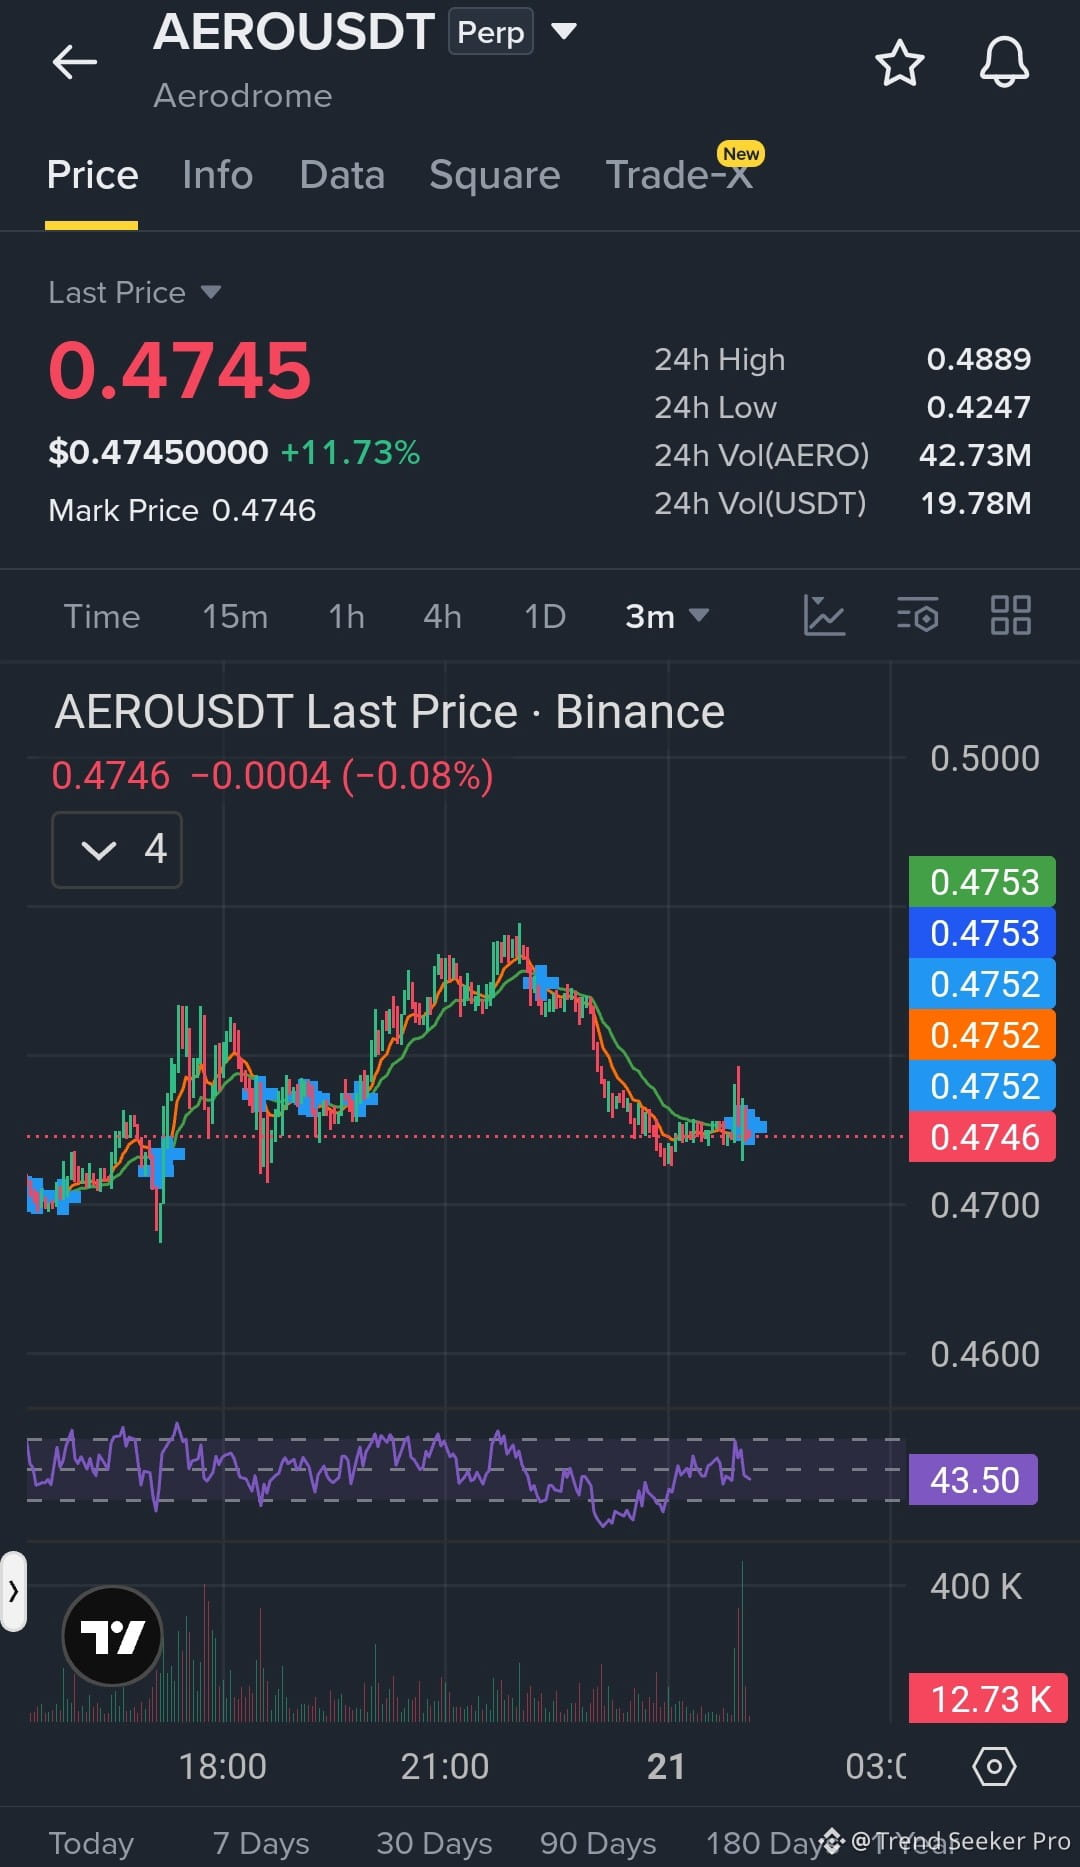Click the 21 date axis label
The width and height of the screenshot is (1080, 1867).
point(666,1766)
